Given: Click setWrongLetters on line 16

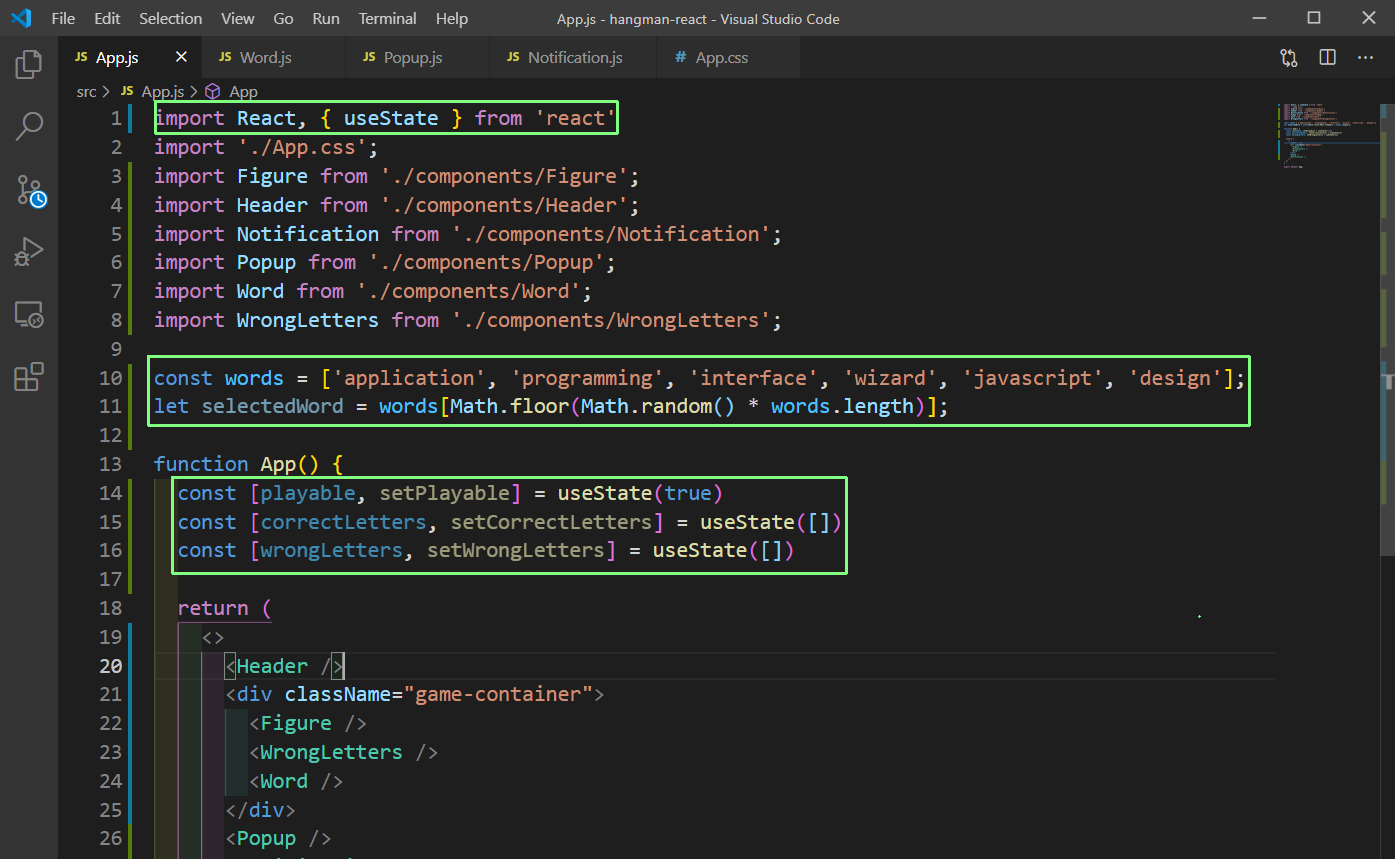Looking at the screenshot, I should 516,550.
